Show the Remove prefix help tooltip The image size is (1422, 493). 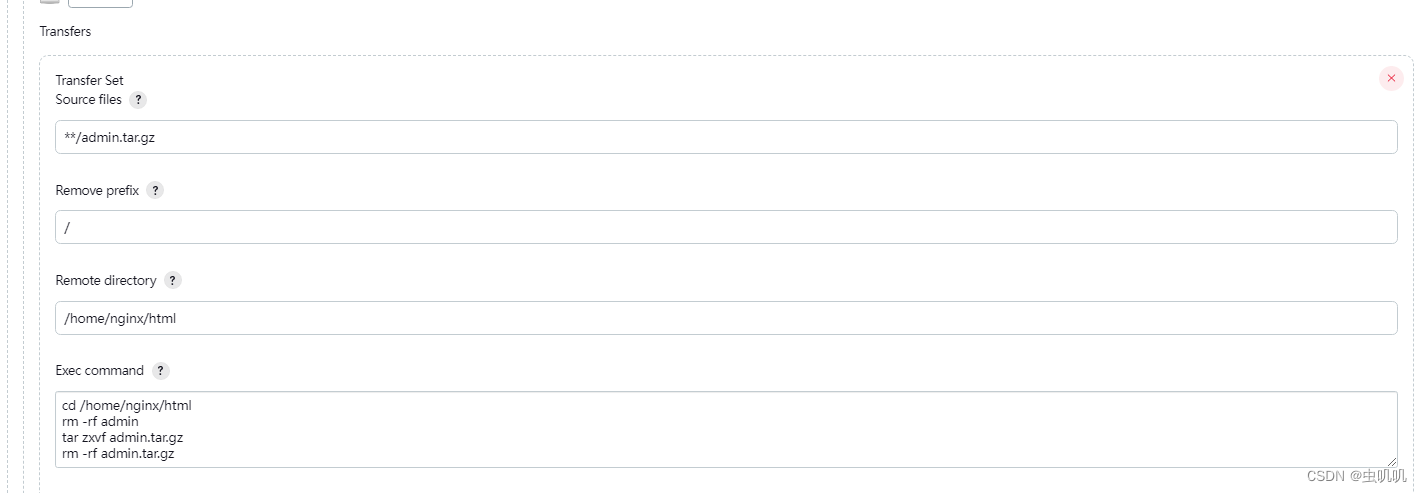(x=155, y=190)
